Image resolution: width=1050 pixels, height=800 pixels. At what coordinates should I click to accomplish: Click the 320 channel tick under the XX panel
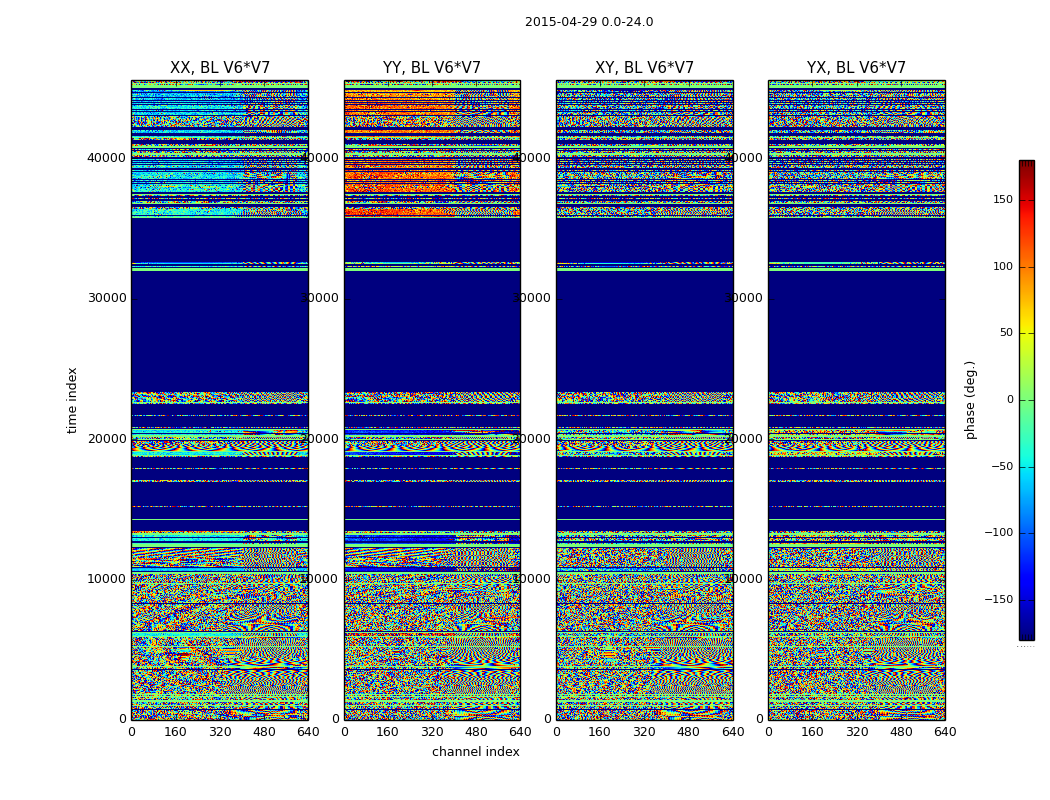(x=220, y=732)
